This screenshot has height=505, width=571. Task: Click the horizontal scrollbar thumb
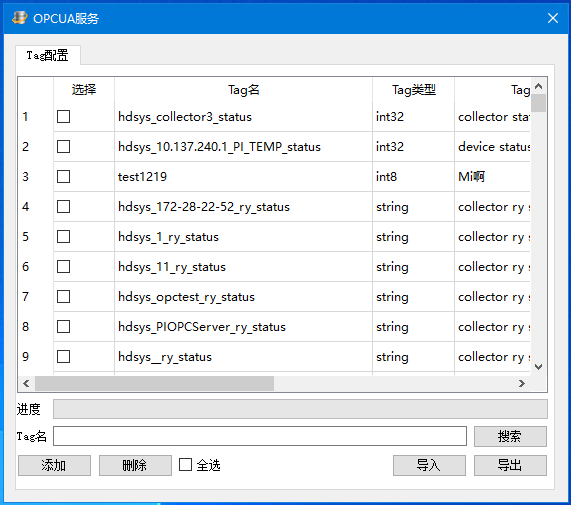coord(154,383)
